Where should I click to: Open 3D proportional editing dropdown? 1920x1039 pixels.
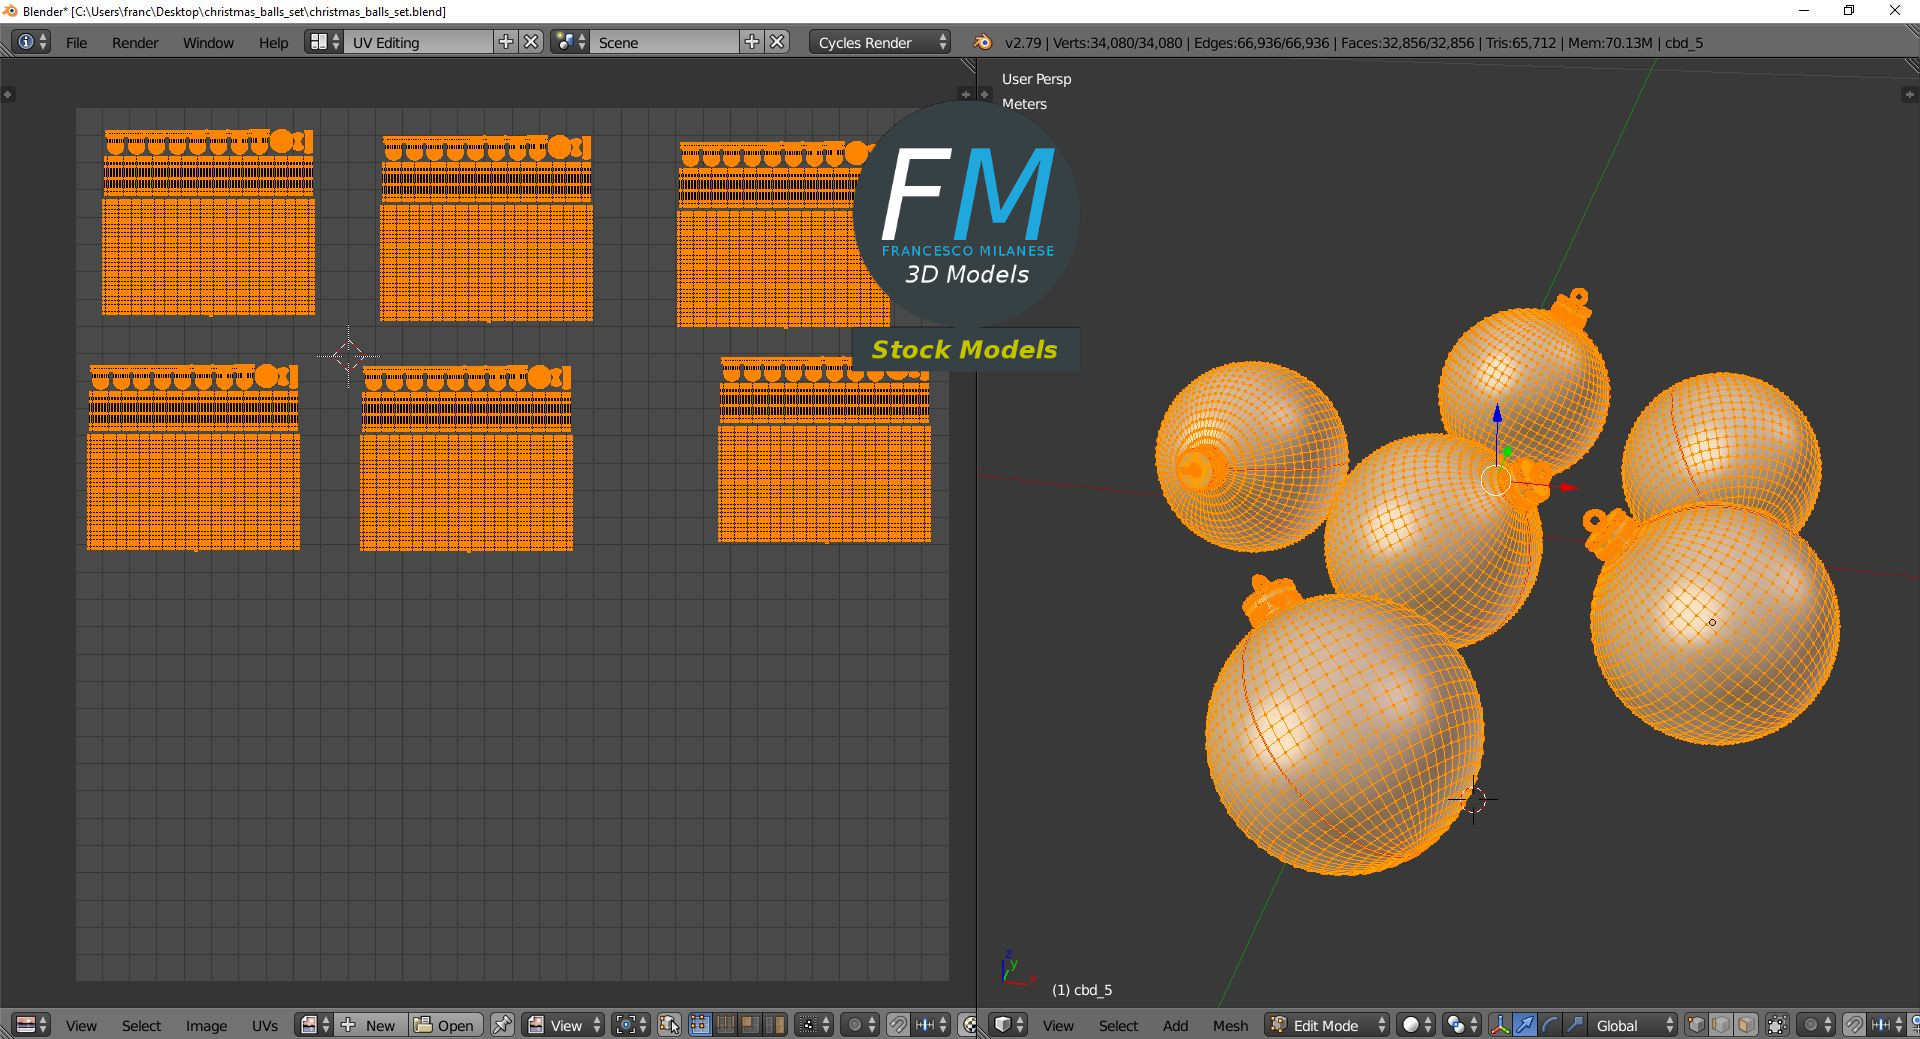1816,1025
